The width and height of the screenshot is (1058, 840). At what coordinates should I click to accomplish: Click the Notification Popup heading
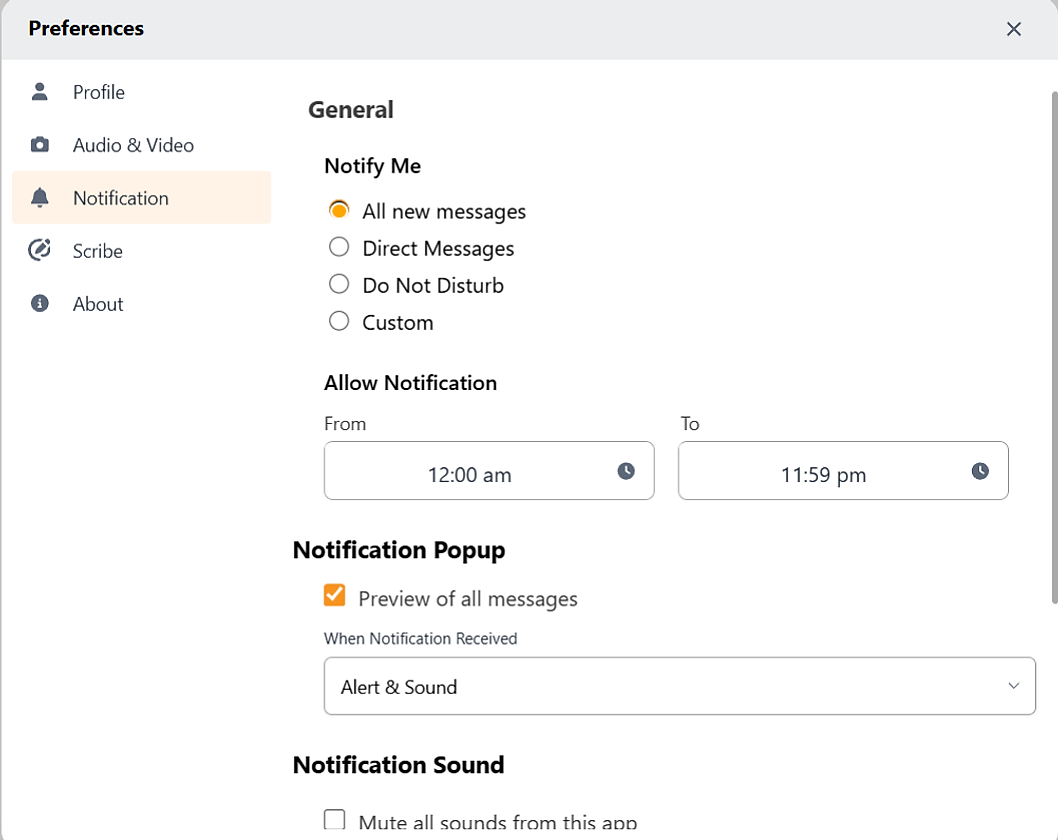point(399,551)
